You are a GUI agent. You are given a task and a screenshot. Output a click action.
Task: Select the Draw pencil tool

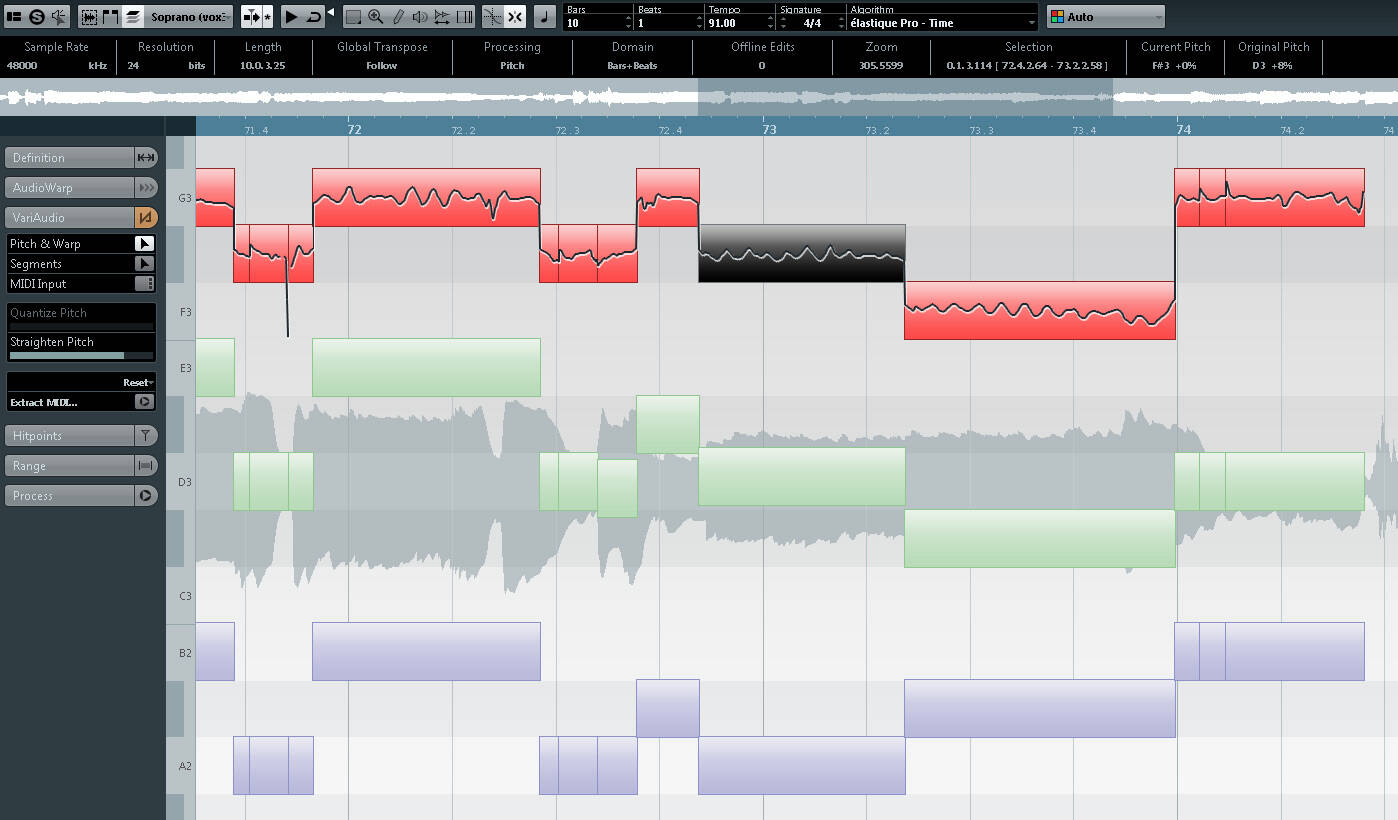(x=398, y=16)
